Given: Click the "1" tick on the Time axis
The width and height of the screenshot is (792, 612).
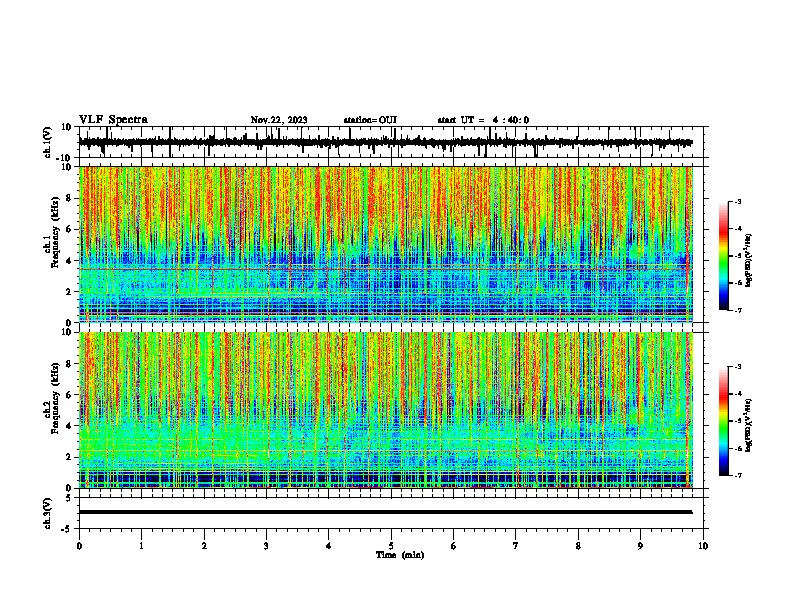Looking at the screenshot, I should [x=141, y=546].
